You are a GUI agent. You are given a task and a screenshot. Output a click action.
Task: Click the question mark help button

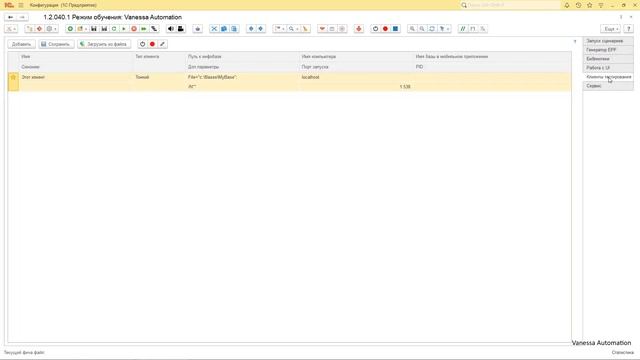629,29
